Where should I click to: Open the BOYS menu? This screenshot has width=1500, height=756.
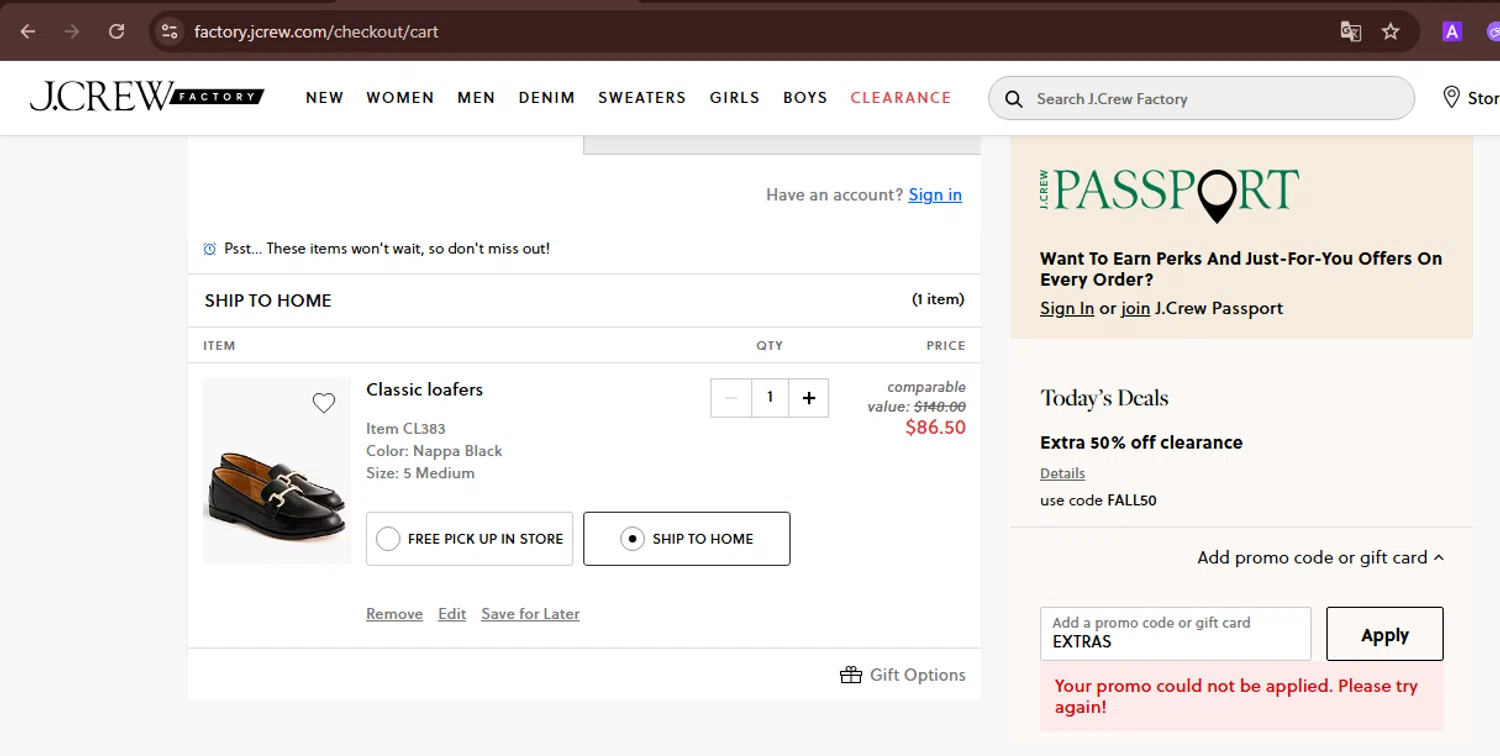coord(805,98)
